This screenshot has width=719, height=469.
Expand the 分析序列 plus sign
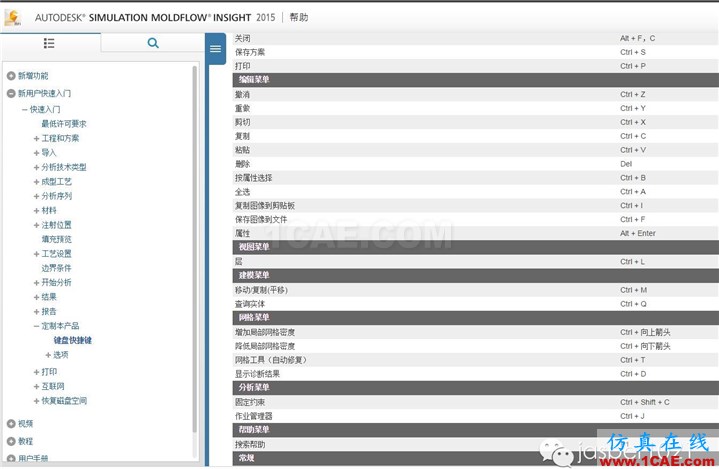[36, 196]
